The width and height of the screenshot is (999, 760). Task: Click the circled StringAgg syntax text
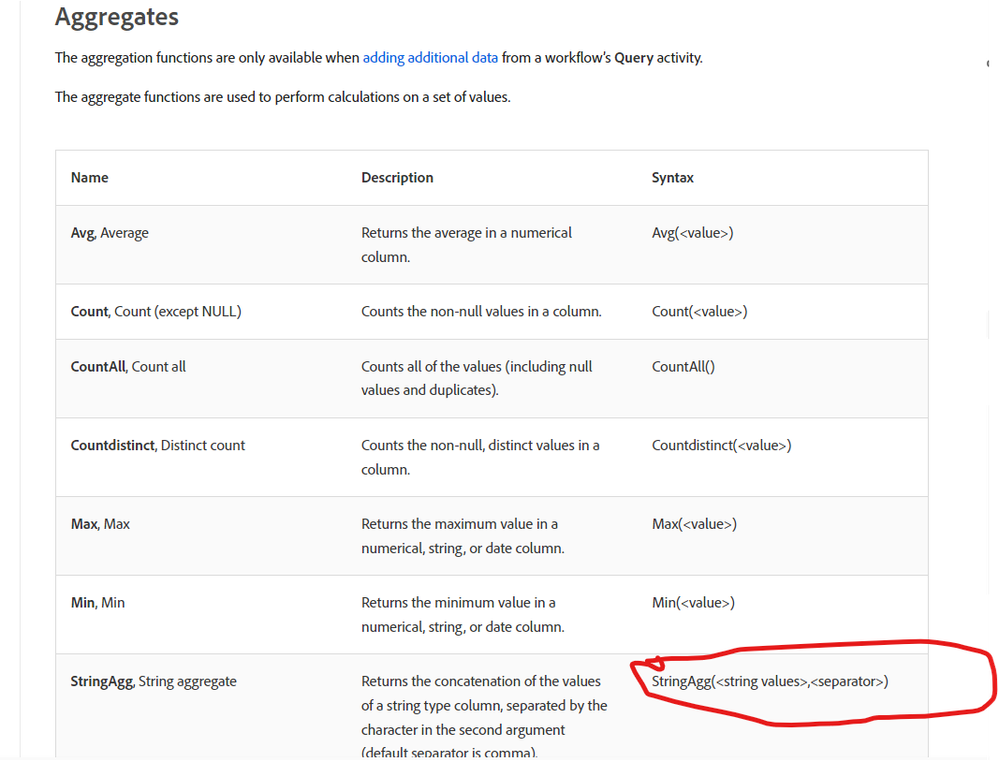[x=770, y=682]
